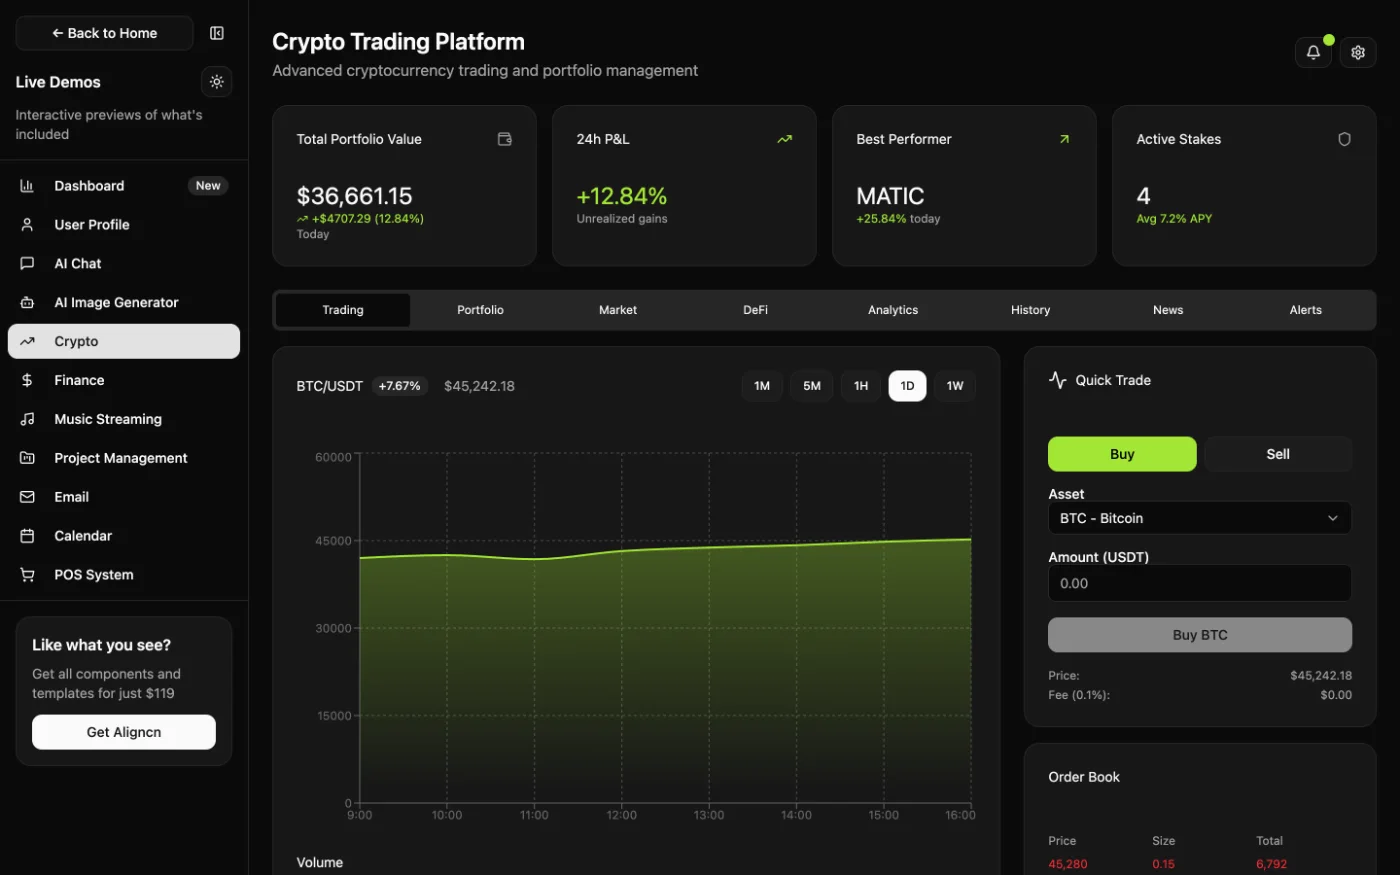Click the Crypto trend arrow icon
Image resolution: width=1400 pixels, height=875 pixels.
(x=27, y=342)
